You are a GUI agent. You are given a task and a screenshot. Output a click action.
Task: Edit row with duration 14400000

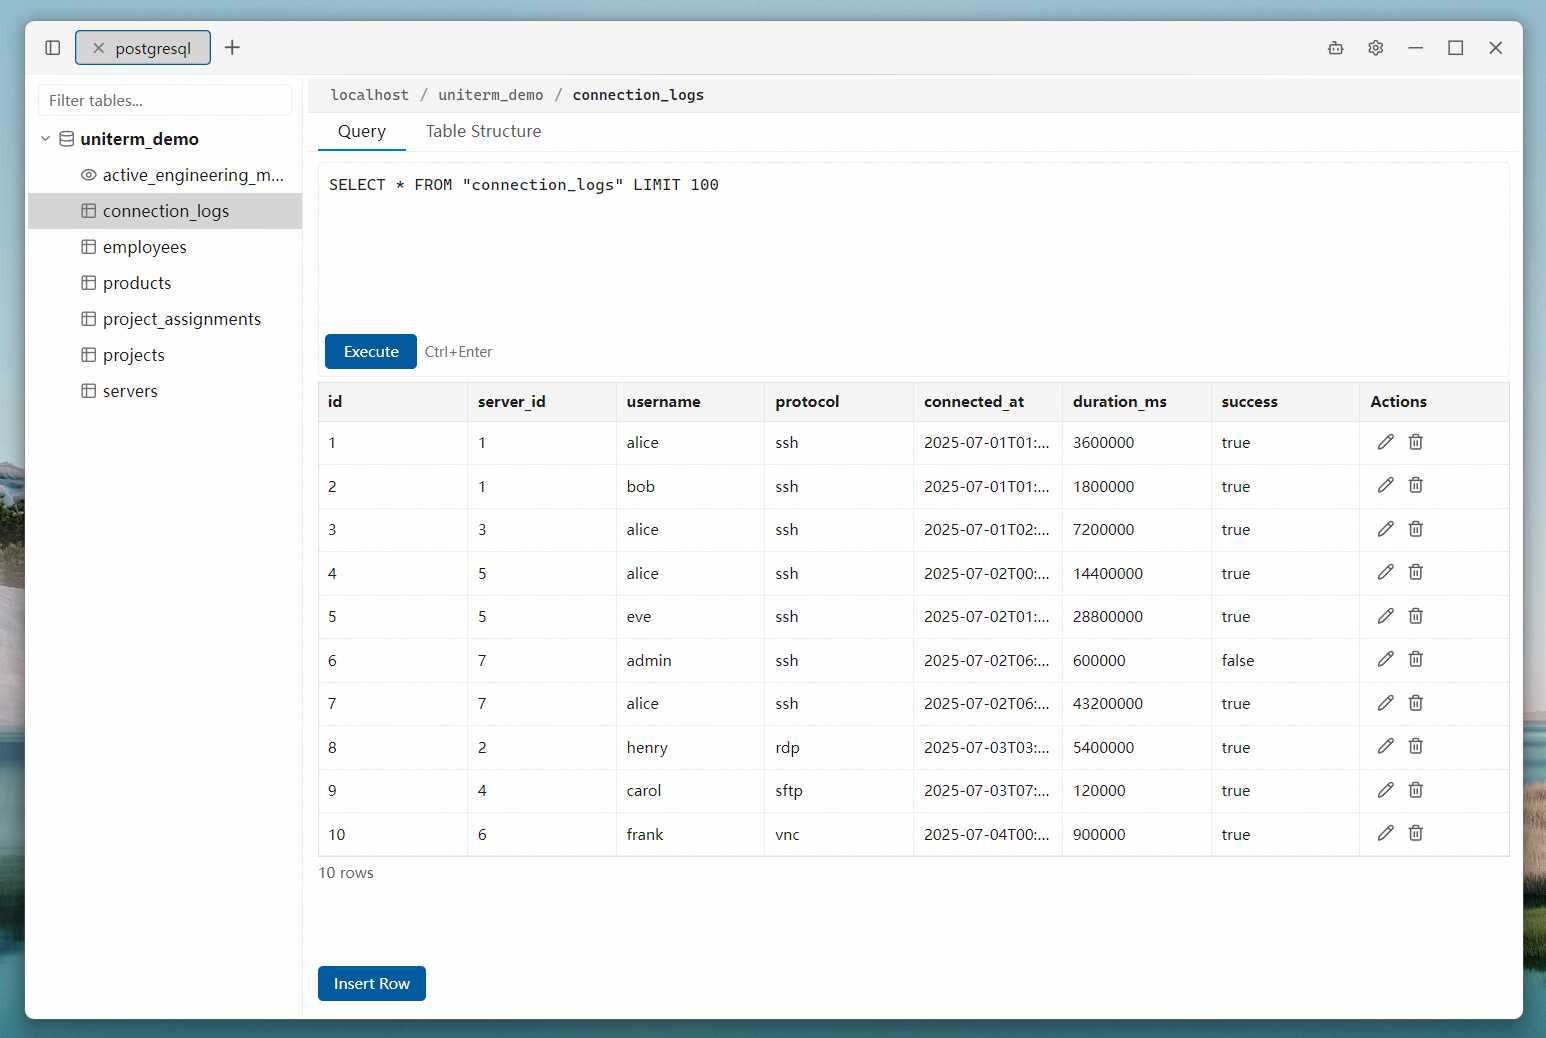(1385, 572)
